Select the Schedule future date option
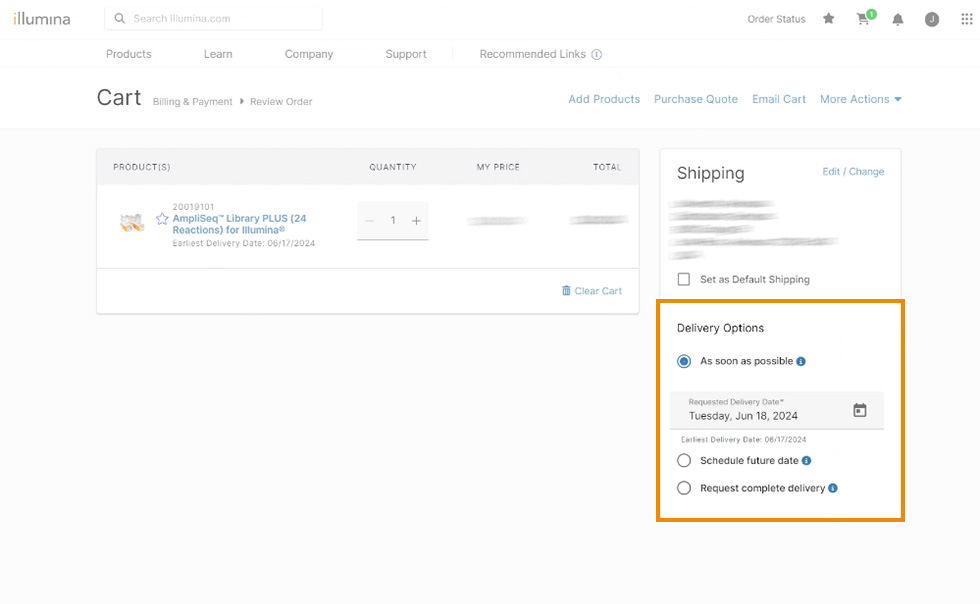This screenshot has width=980, height=604. (684, 461)
